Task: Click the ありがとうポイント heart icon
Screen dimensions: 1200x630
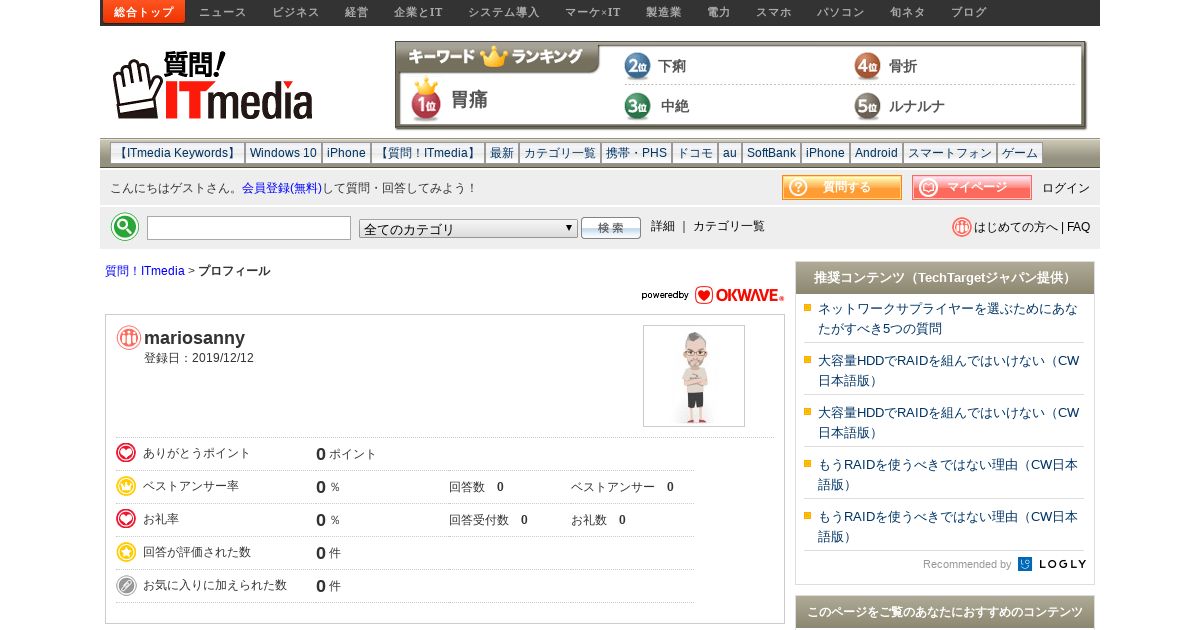Action: point(126,453)
